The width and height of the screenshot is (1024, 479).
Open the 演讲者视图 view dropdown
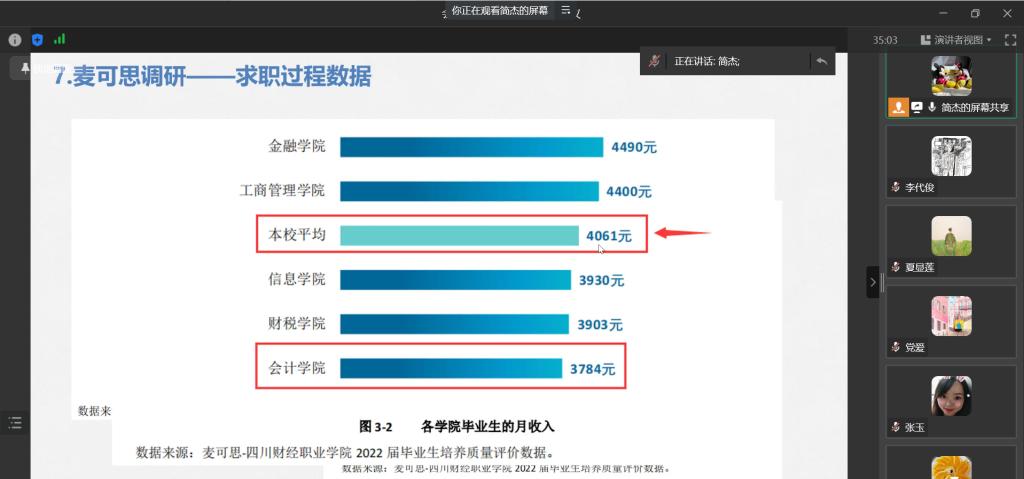click(x=963, y=40)
